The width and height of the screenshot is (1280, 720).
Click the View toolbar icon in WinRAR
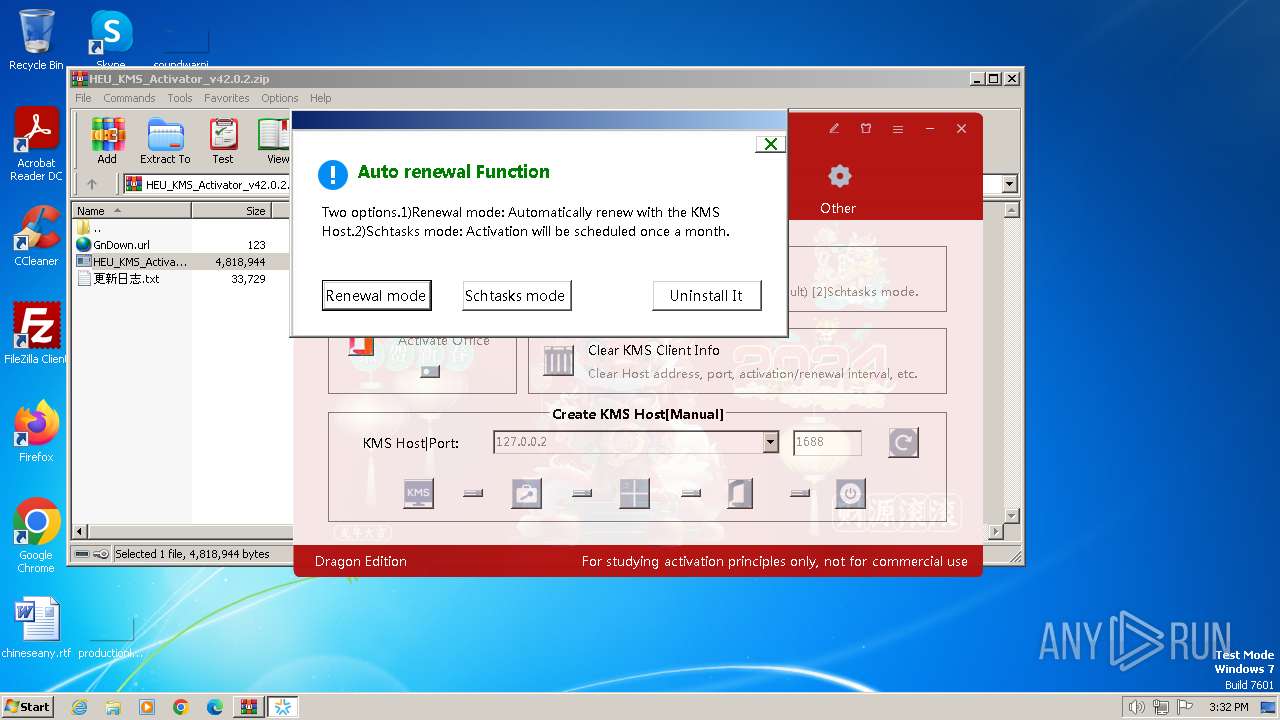(x=275, y=141)
